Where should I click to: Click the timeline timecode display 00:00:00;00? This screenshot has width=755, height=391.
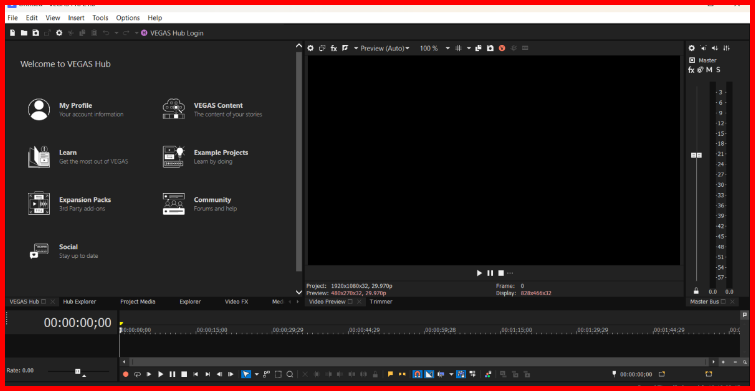pyautogui.click(x=78, y=323)
